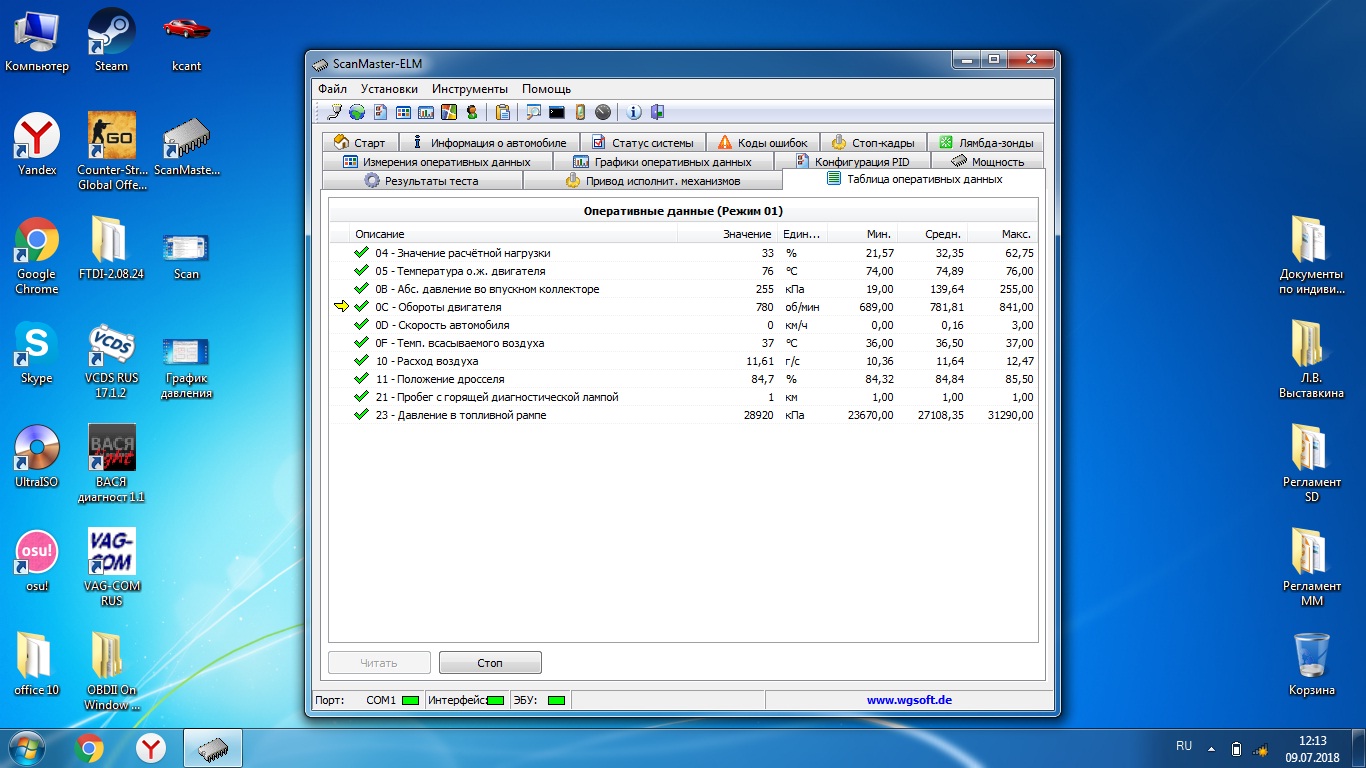The height and width of the screenshot is (768, 1366).
Task: Show hidden system tray icons arrow
Action: point(1211,747)
